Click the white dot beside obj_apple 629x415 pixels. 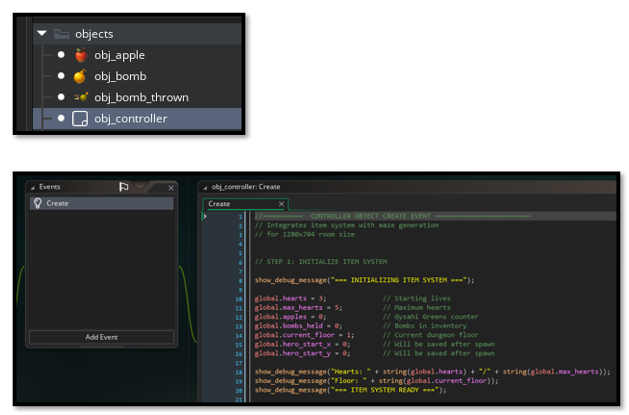(x=61, y=55)
